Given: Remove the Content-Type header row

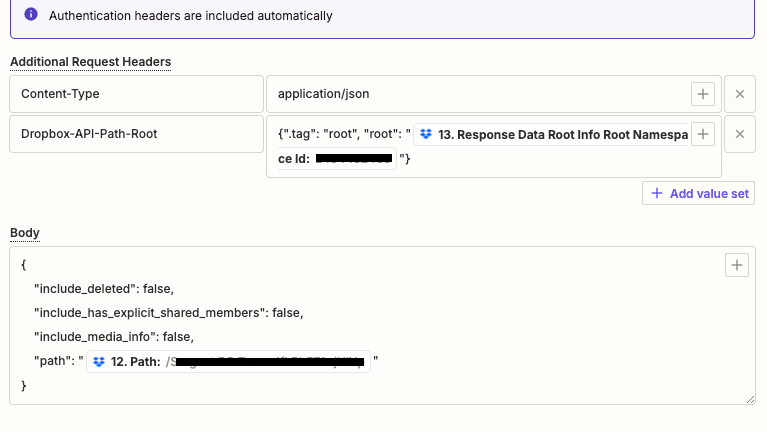Looking at the screenshot, I should (x=739, y=94).
